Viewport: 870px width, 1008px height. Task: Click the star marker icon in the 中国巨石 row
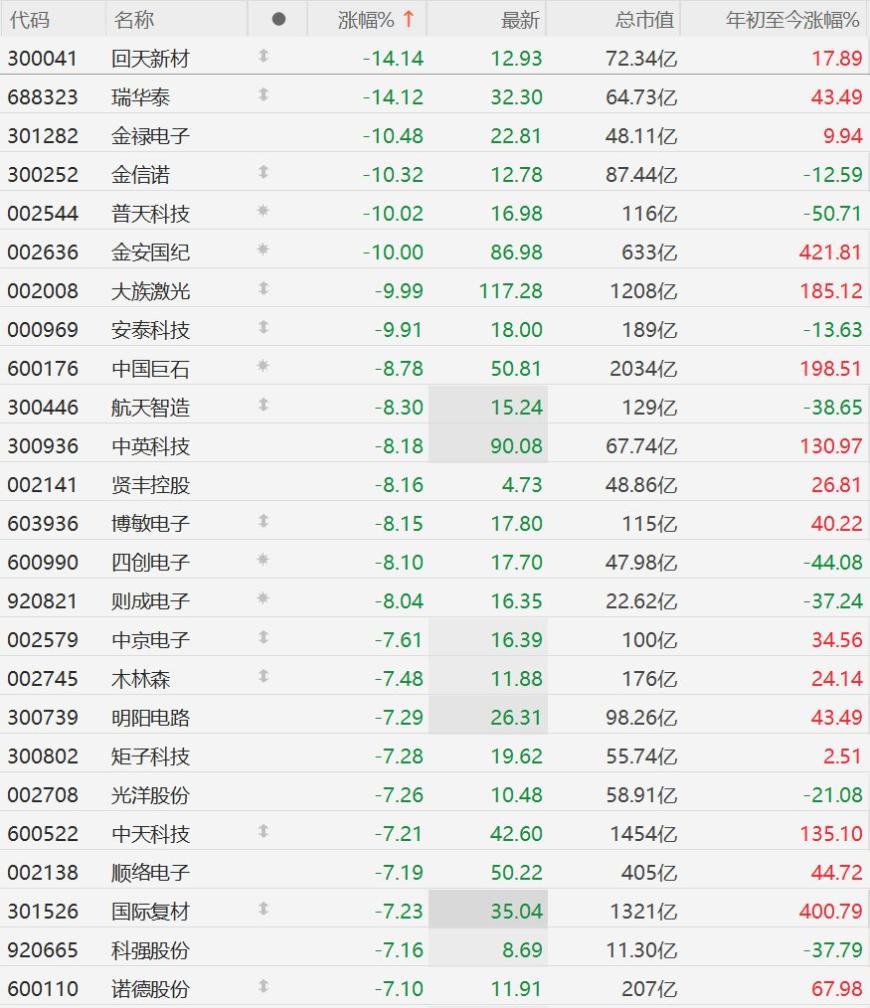262,365
